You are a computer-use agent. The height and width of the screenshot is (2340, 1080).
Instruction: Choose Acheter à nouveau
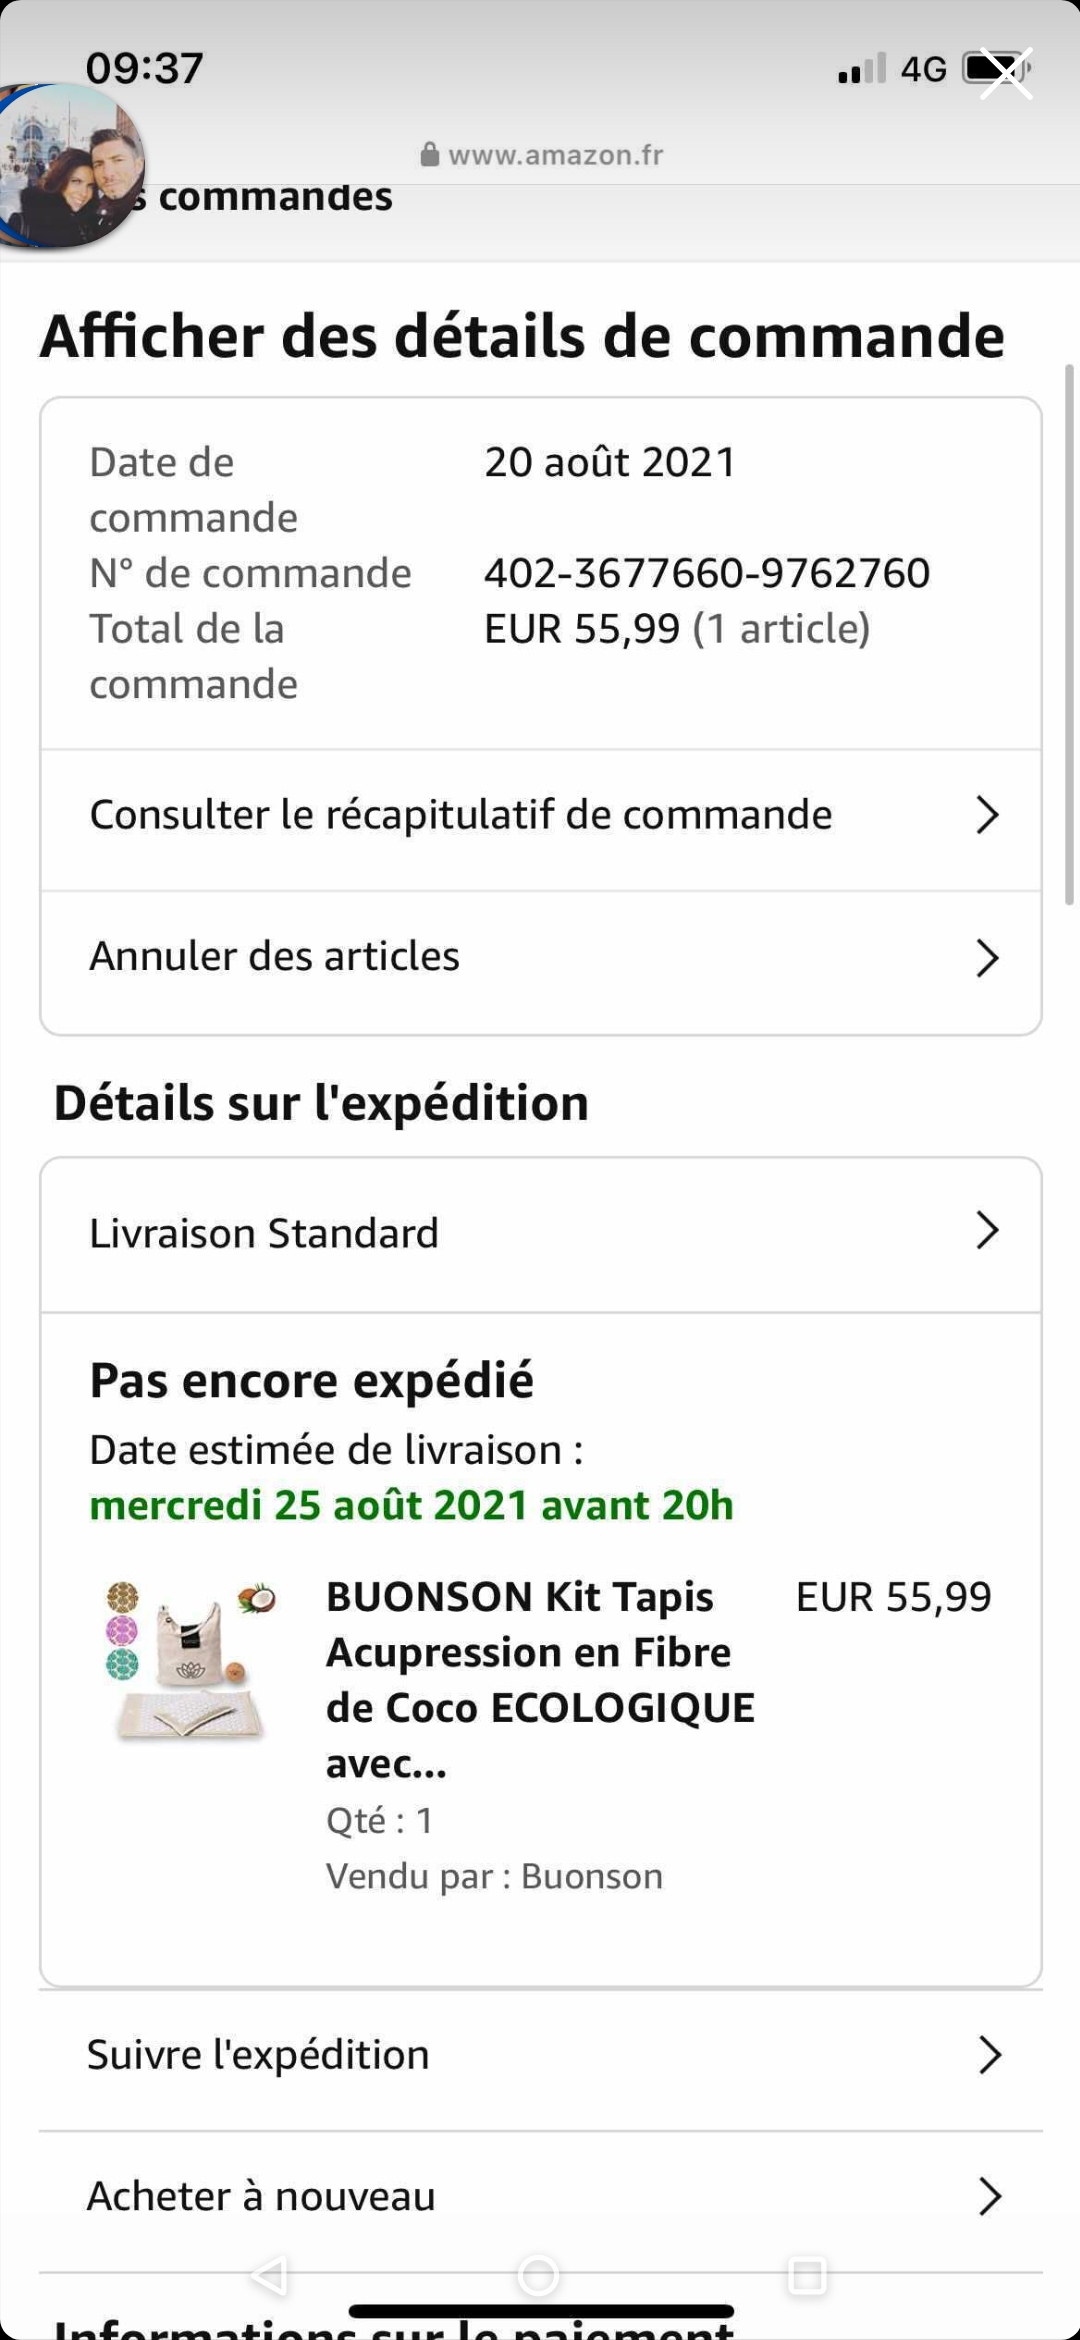tap(262, 2197)
